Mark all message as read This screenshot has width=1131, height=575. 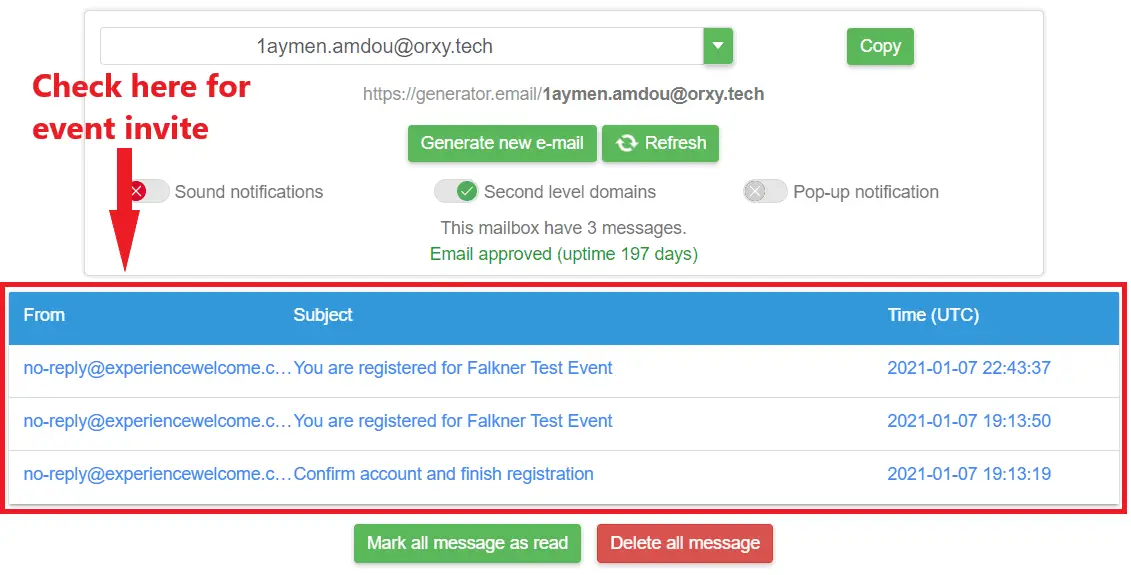coord(467,543)
